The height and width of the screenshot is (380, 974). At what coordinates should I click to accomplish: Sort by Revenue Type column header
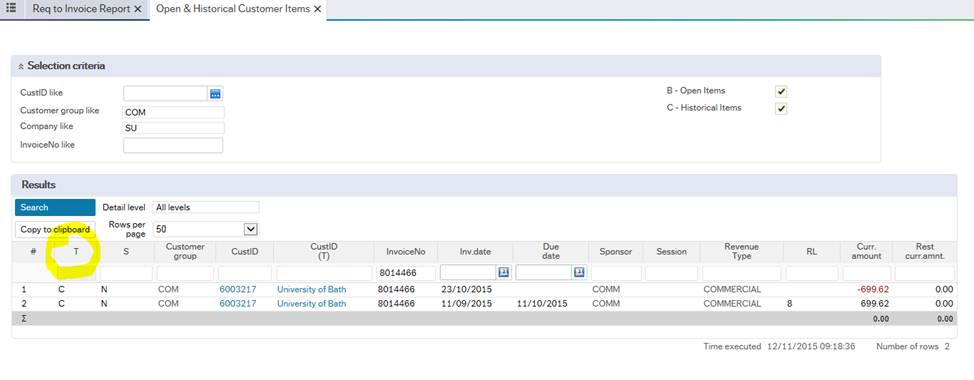coord(741,251)
